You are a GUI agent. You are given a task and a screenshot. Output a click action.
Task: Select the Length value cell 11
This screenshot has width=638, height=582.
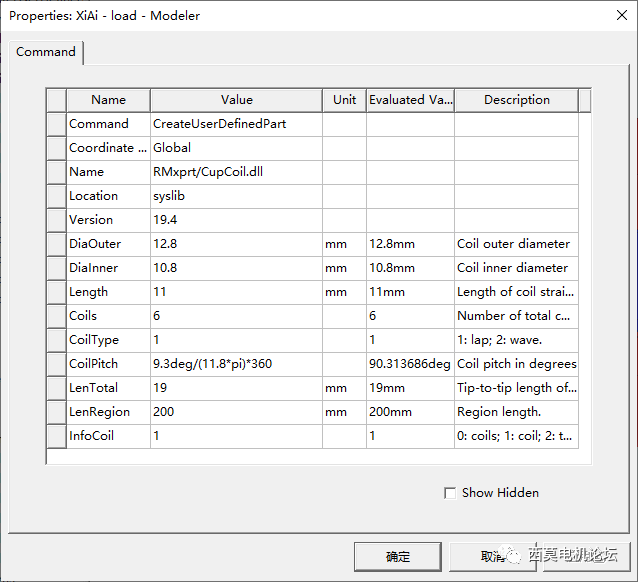click(236, 292)
